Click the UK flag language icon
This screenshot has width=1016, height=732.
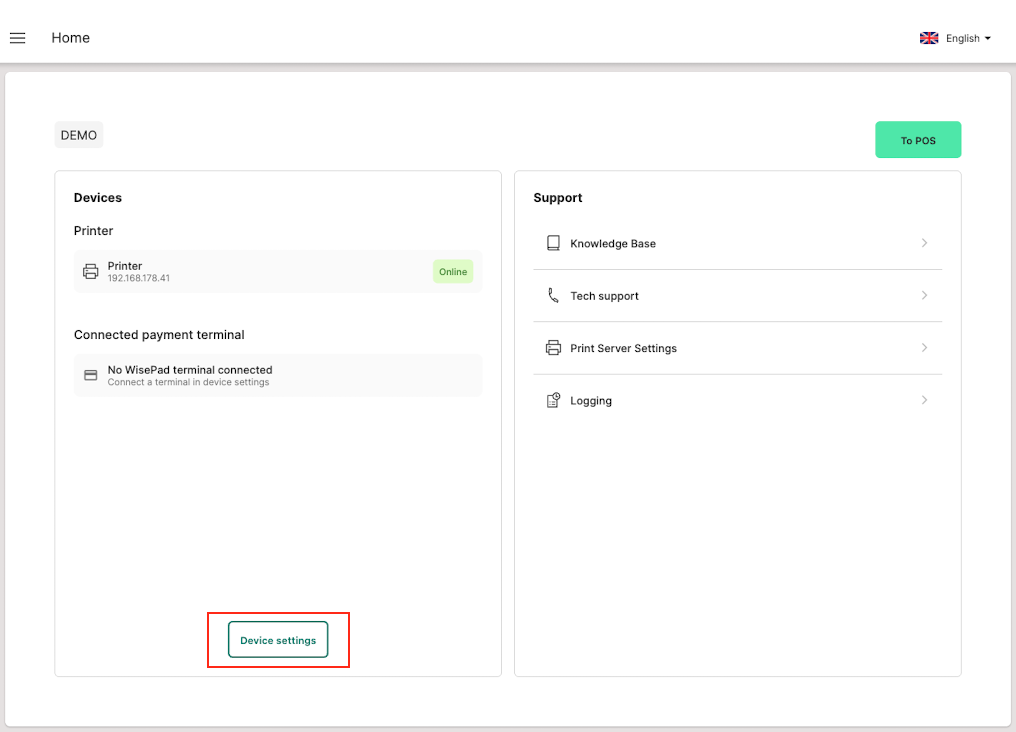[929, 38]
